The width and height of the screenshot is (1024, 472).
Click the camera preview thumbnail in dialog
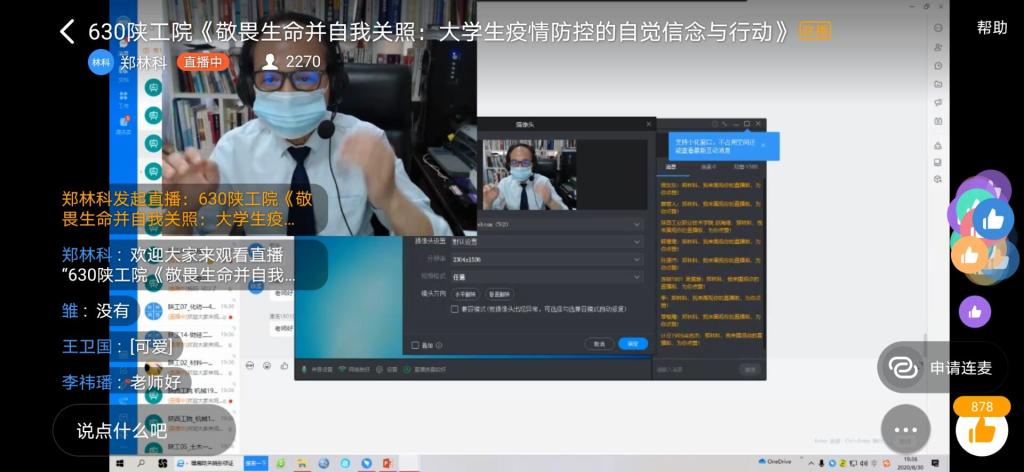529,174
